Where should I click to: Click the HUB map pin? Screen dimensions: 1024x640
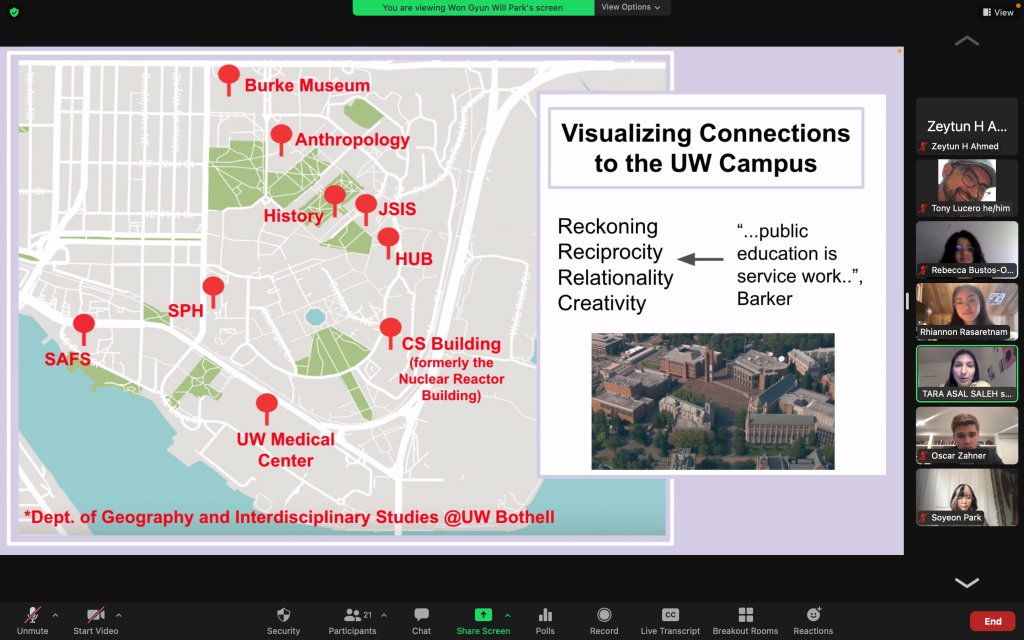pyautogui.click(x=389, y=242)
